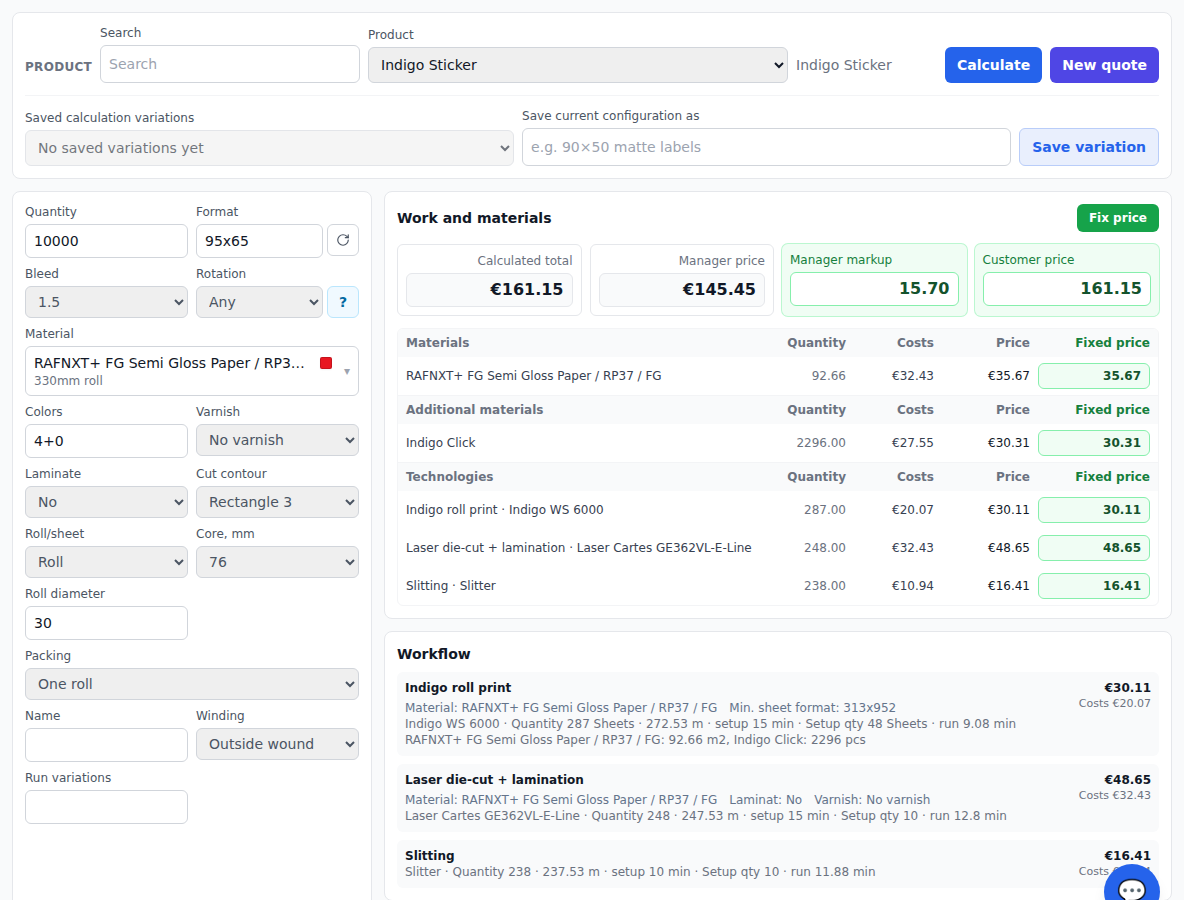Open the Cut contour dropdown
Viewport: 1184px width, 900px height.
(x=277, y=502)
